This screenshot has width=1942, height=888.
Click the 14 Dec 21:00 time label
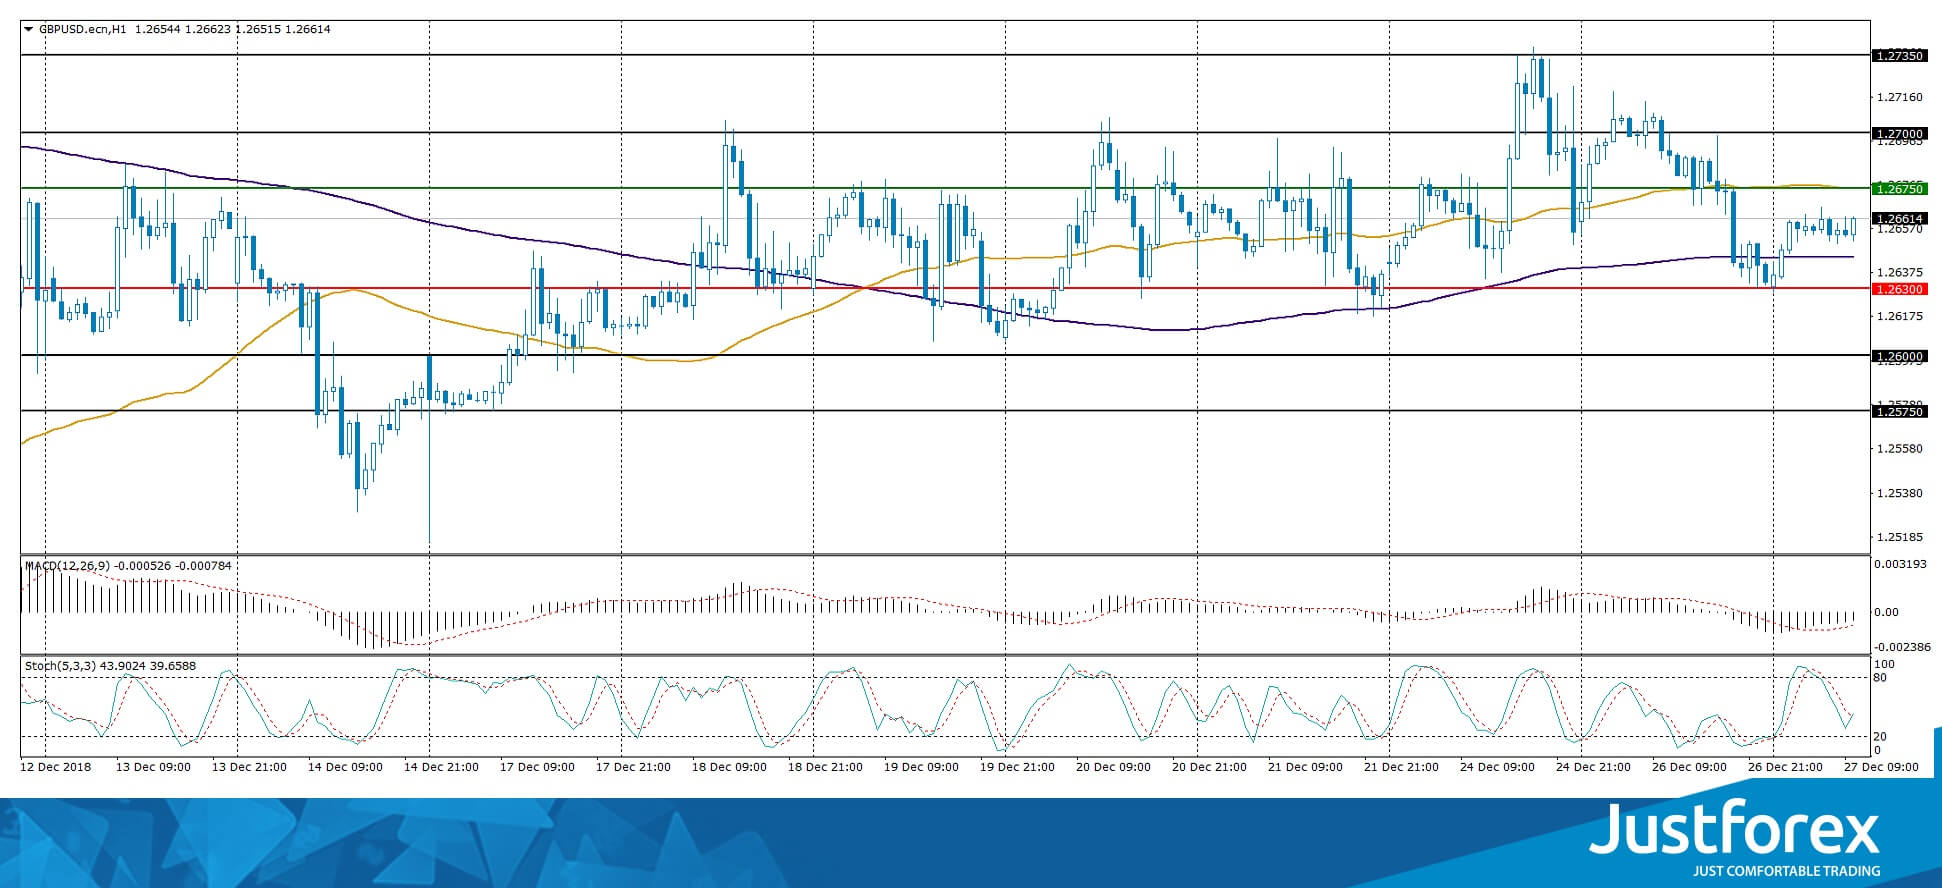tap(441, 767)
